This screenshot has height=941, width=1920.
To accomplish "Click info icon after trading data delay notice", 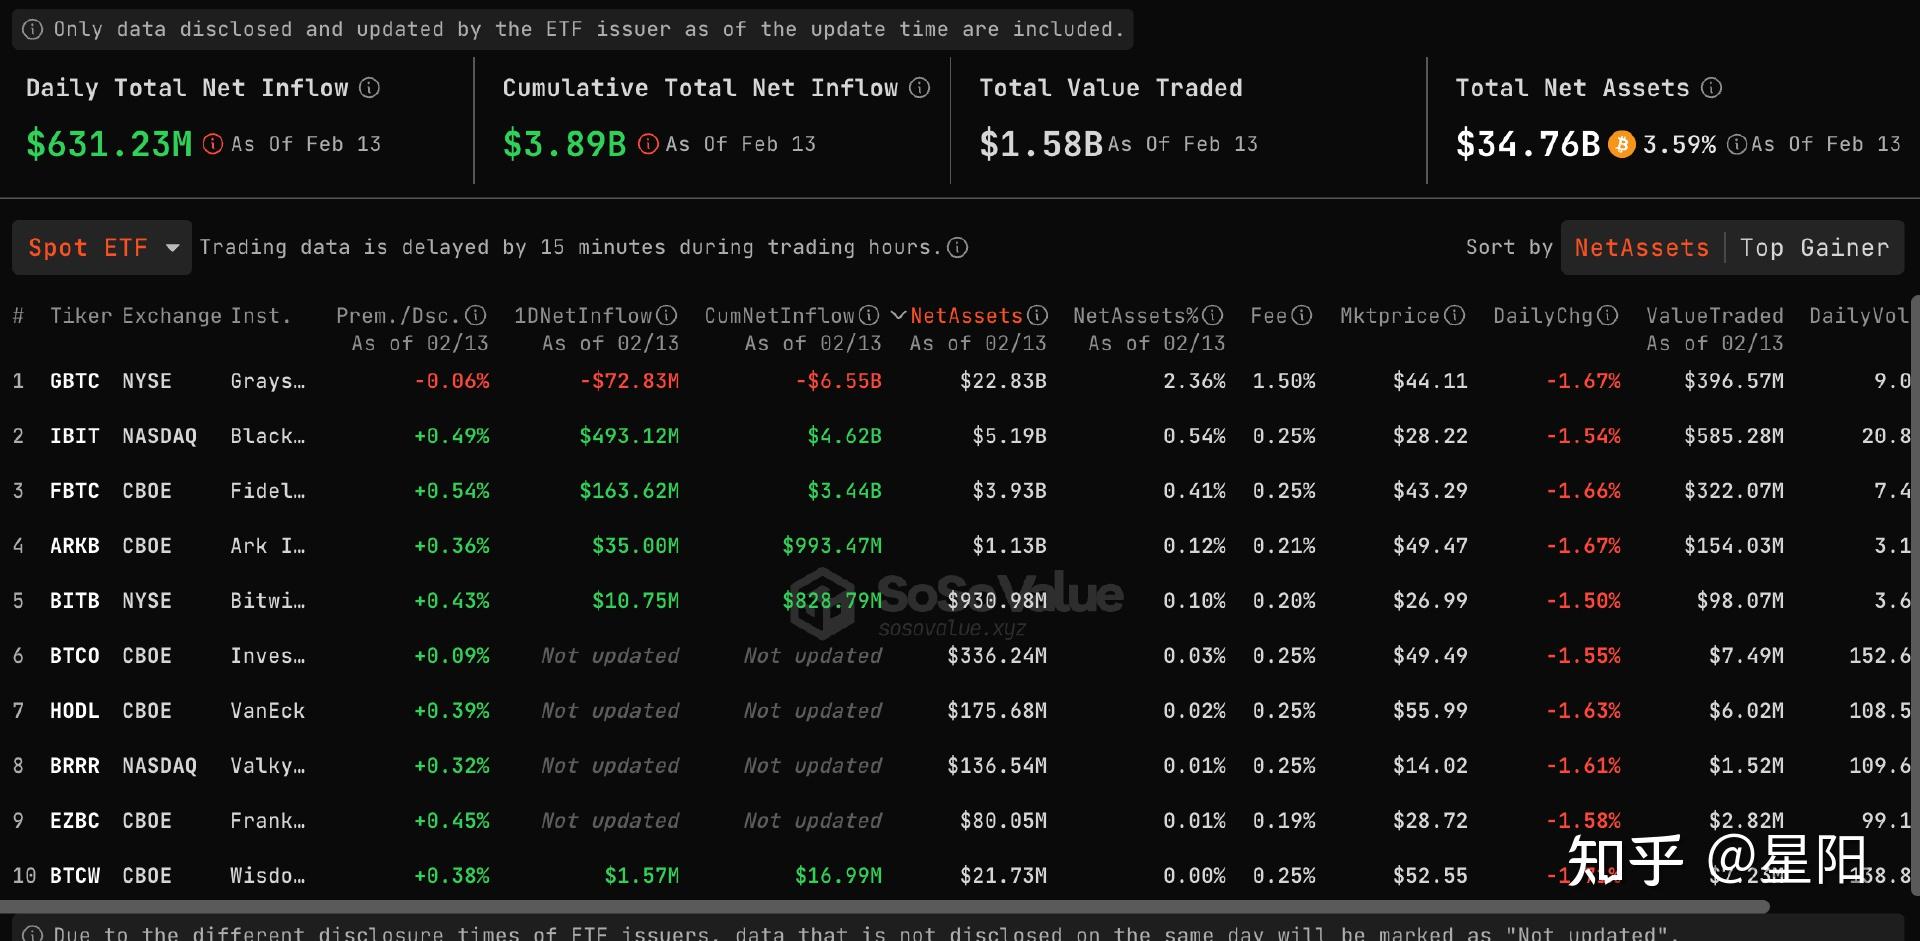I will tap(957, 247).
